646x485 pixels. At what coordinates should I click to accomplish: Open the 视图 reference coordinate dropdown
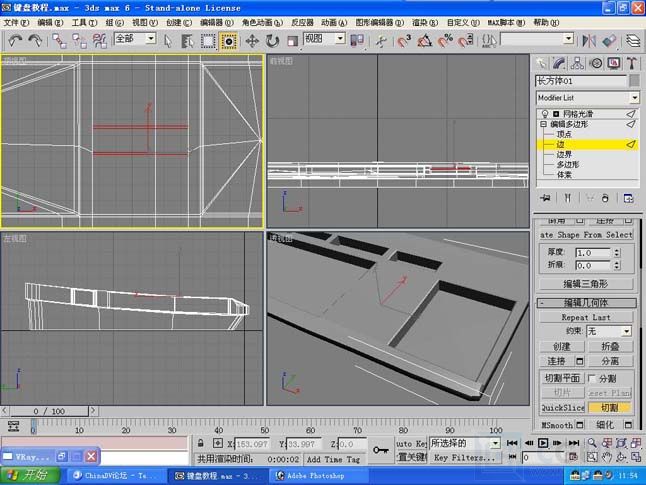(340, 39)
